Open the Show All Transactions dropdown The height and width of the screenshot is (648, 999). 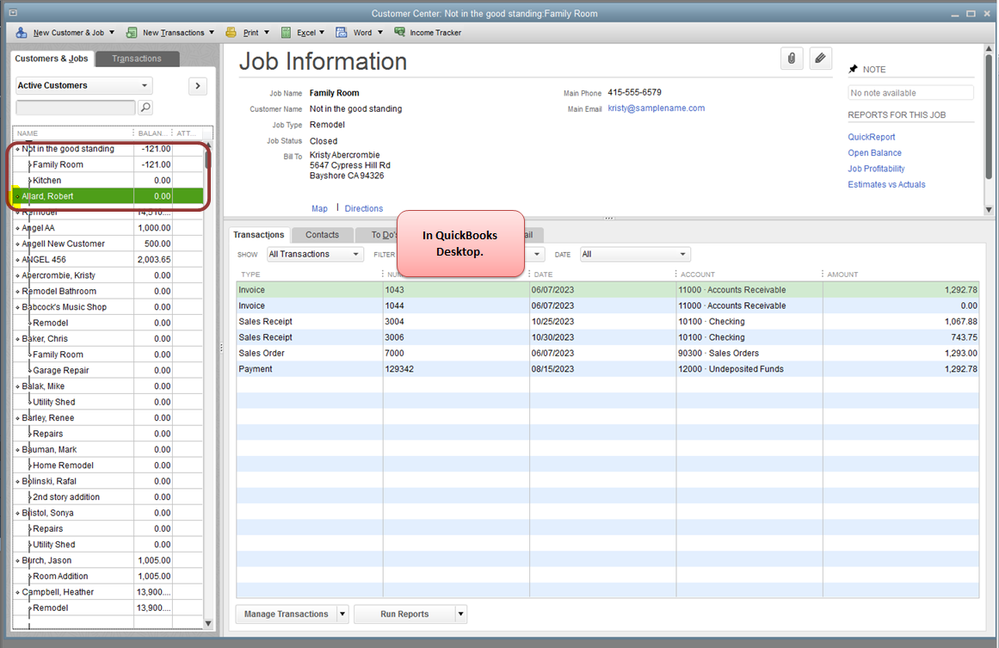tap(314, 254)
